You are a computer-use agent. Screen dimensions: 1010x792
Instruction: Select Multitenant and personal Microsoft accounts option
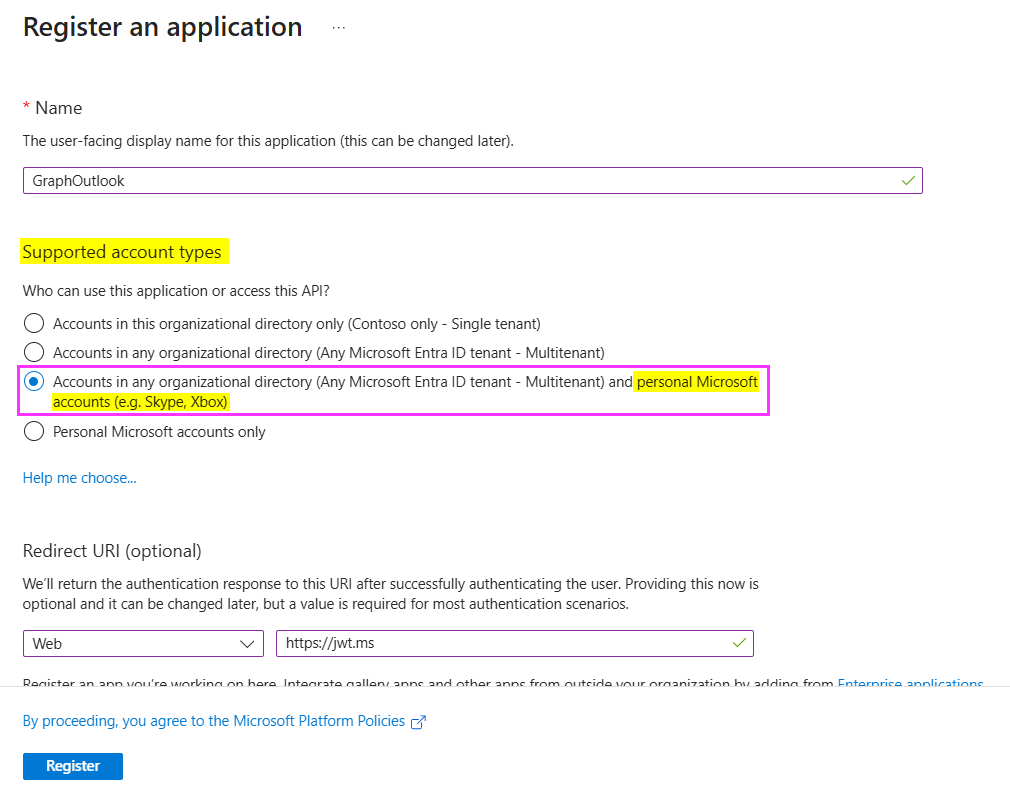33,381
